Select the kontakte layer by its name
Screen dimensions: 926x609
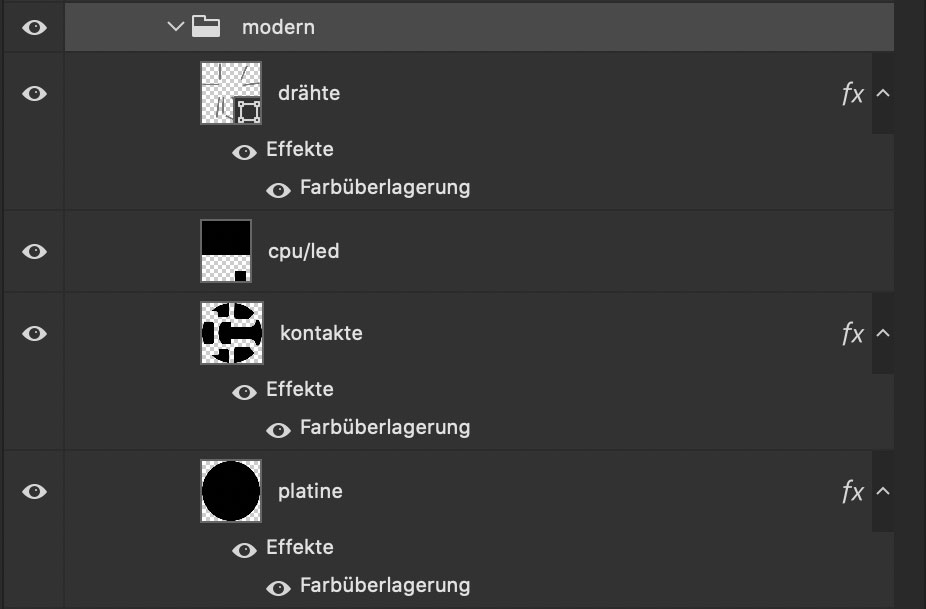[x=321, y=333]
